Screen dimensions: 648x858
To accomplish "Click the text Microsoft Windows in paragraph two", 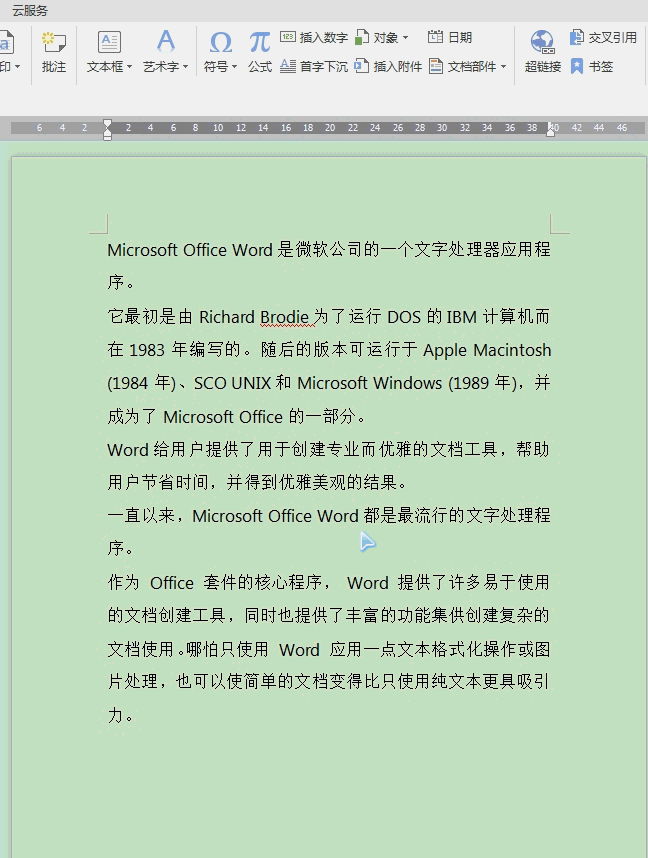I will [x=369, y=383].
